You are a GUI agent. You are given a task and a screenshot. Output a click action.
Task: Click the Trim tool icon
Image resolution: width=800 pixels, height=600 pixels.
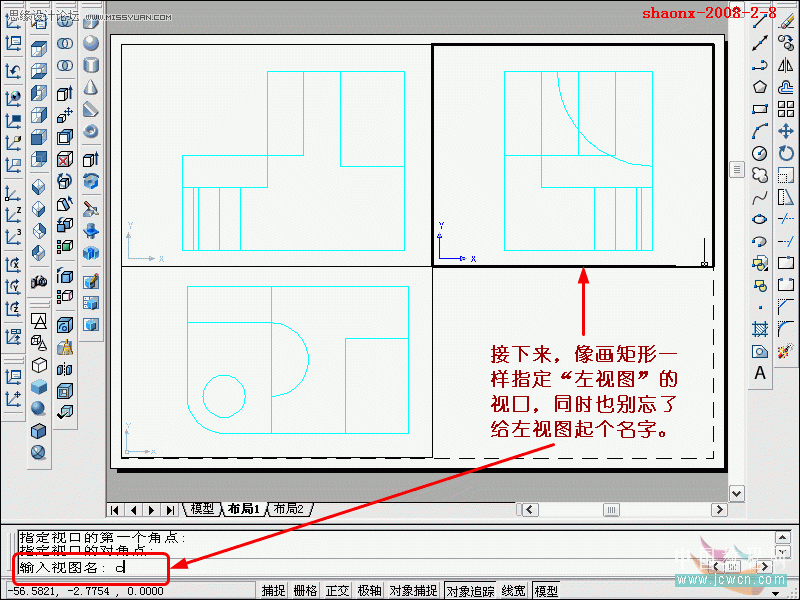(786, 219)
